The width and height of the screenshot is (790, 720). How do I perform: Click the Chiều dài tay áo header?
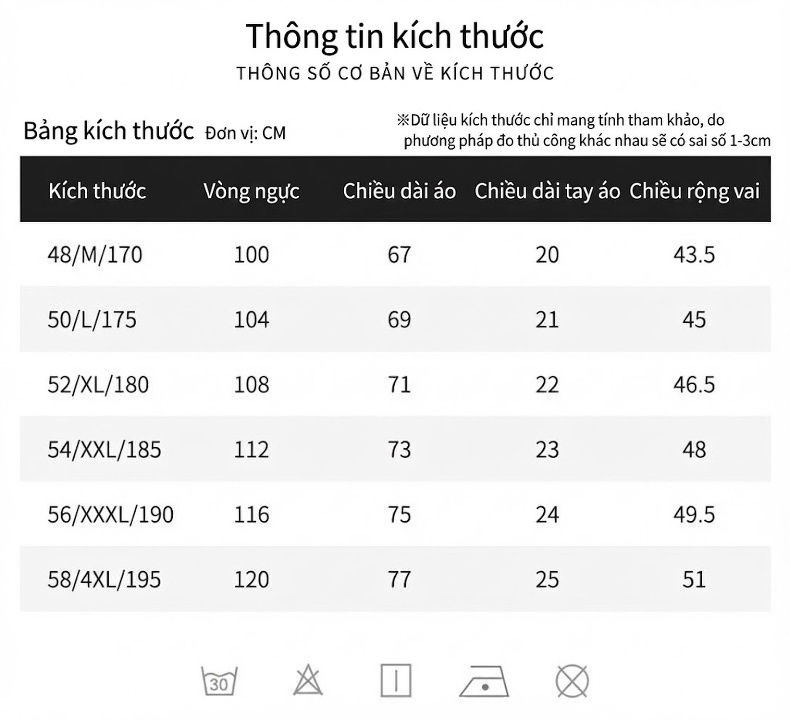547,191
